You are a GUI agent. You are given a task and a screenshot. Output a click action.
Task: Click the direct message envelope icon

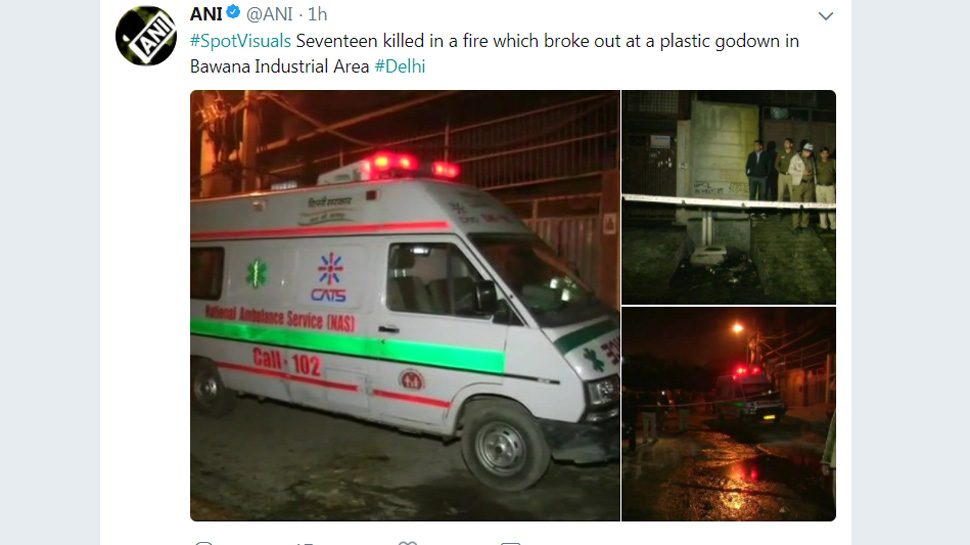coord(510,543)
